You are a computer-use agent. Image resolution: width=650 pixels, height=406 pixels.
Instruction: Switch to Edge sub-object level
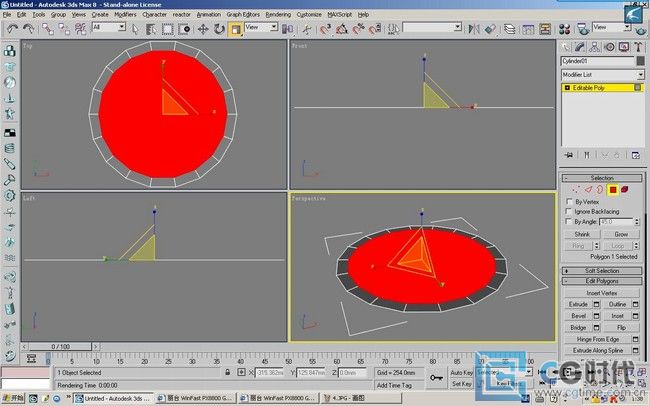pyautogui.click(x=588, y=190)
